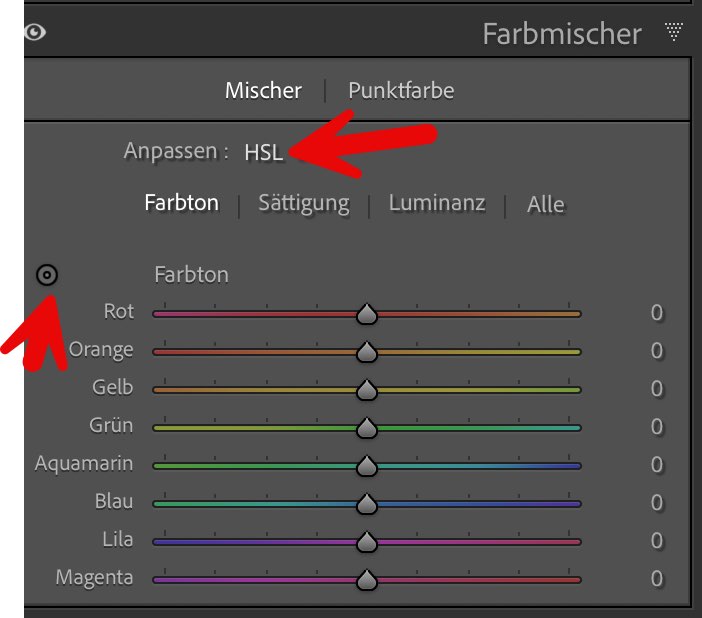This screenshot has height=618, width=702.
Task: Click the Lila hue slider handle
Action: [367, 542]
